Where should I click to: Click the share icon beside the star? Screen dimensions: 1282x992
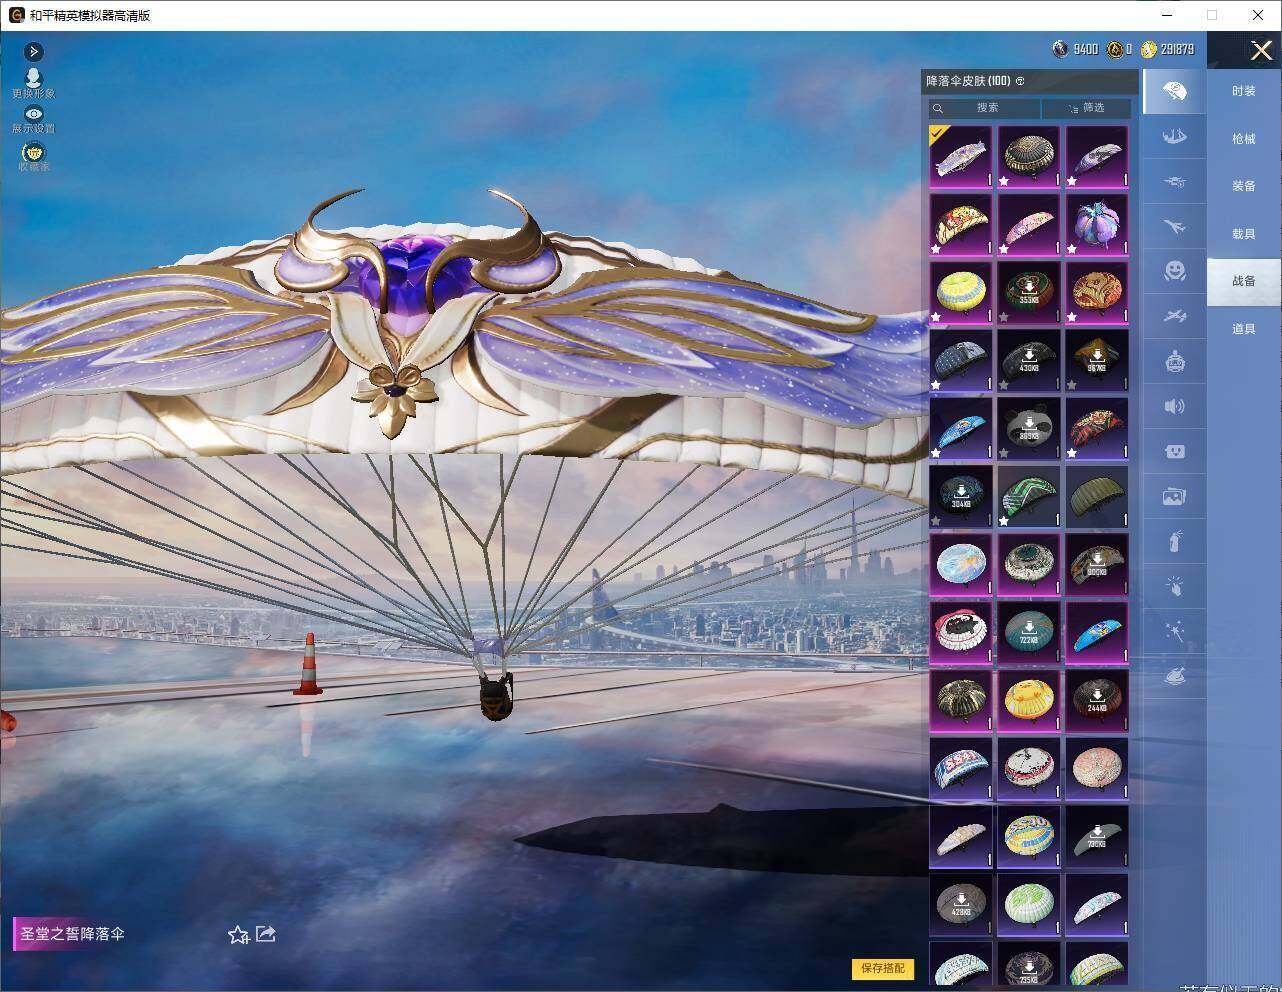[x=266, y=933]
